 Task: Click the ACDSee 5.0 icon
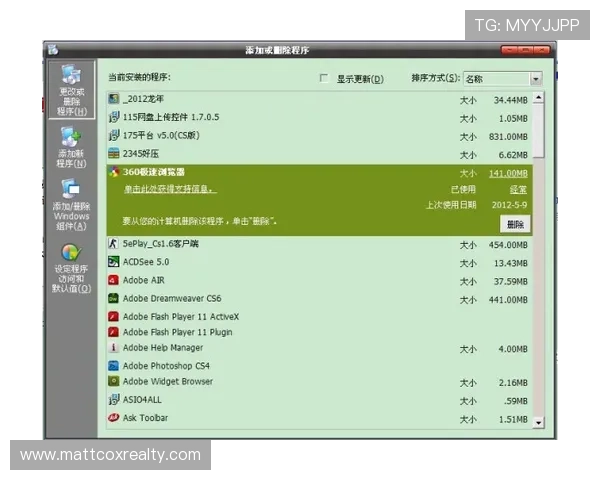(x=113, y=262)
